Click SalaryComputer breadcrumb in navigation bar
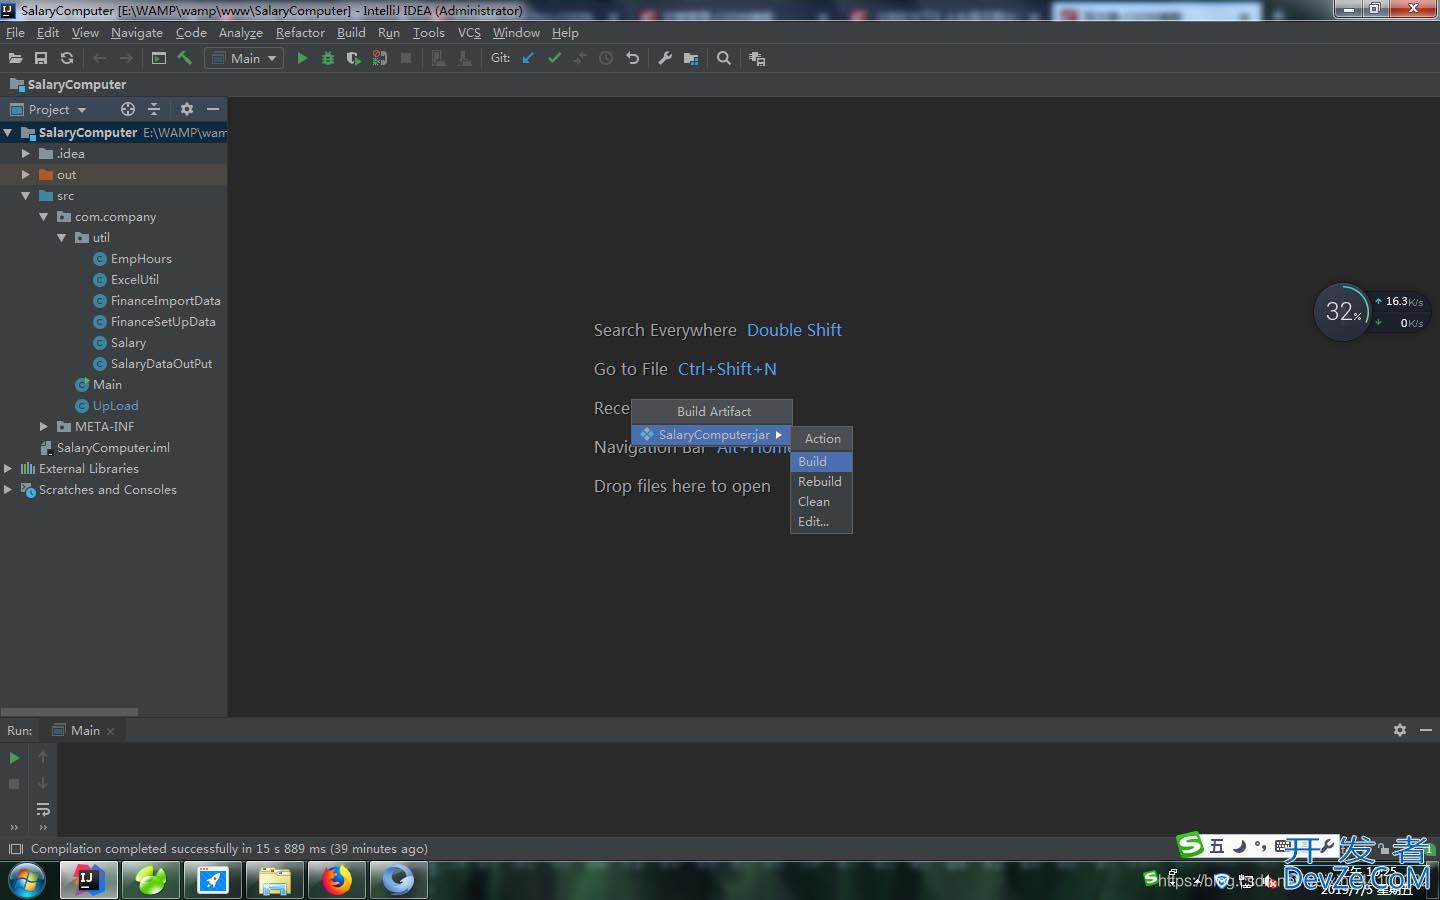 [x=76, y=84]
